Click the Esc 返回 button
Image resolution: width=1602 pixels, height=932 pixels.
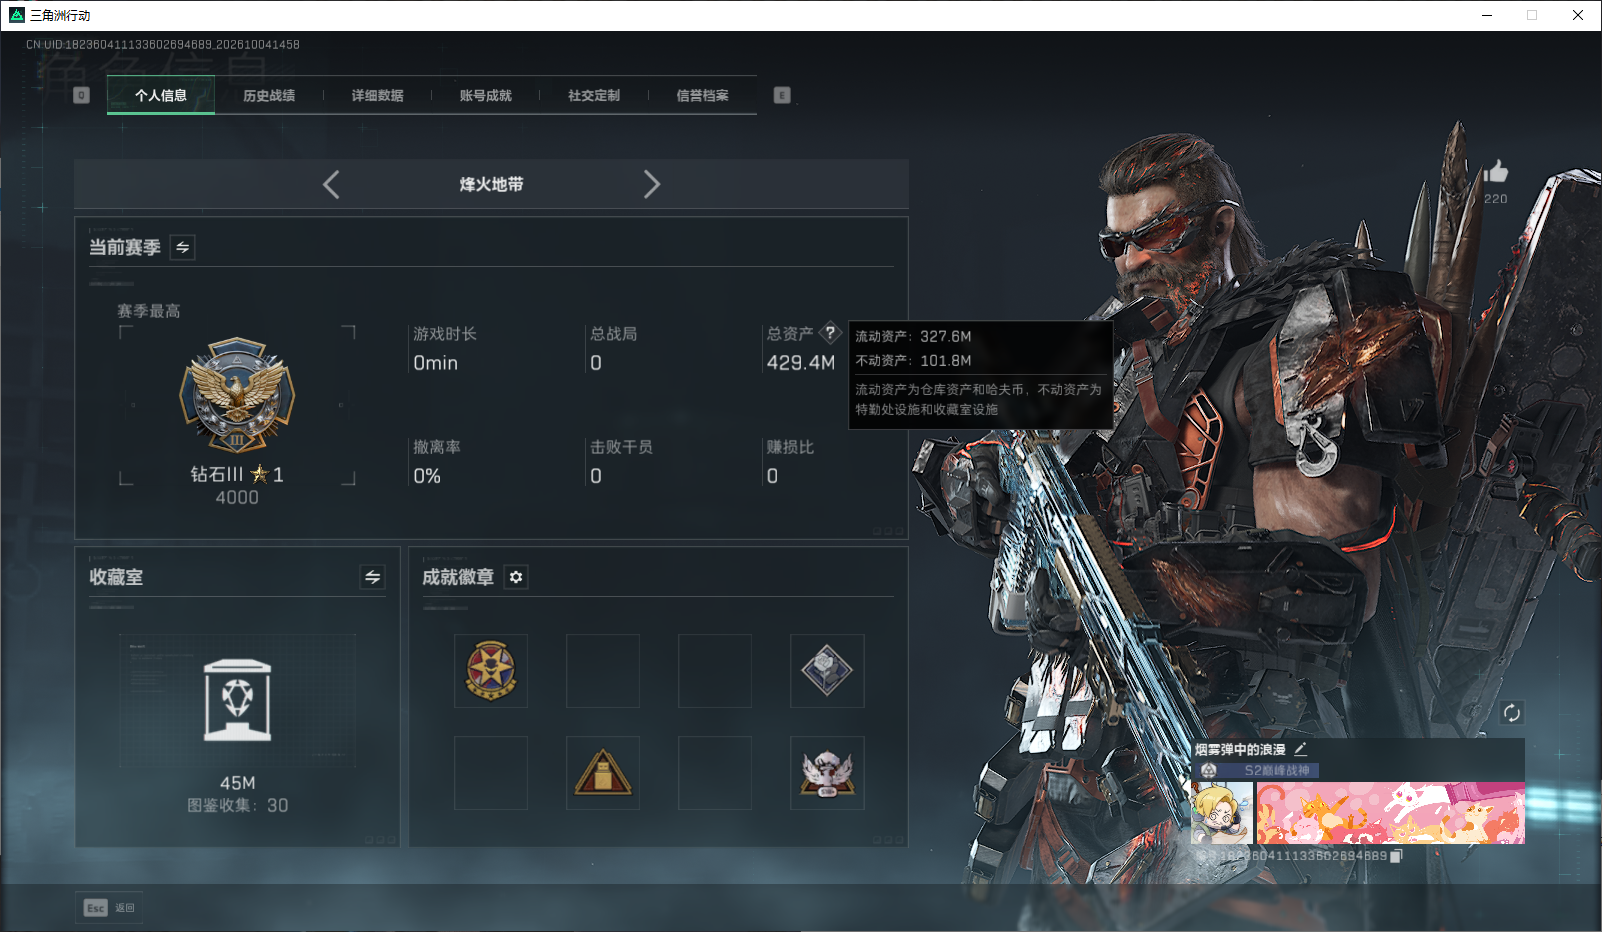[x=109, y=908]
